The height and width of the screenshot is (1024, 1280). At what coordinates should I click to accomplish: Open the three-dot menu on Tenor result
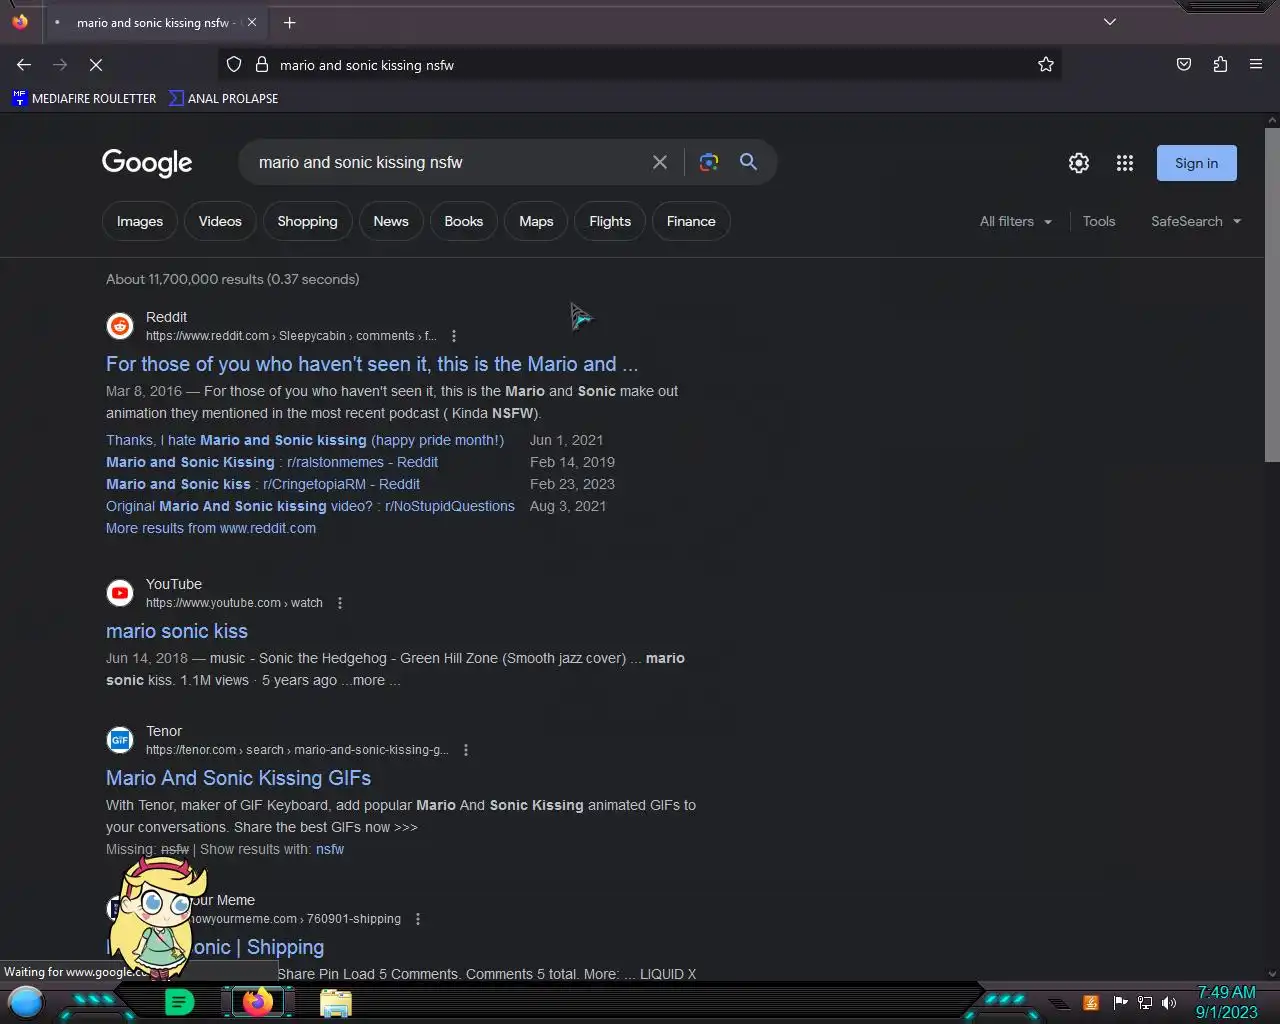pyautogui.click(x=466, y=750)
